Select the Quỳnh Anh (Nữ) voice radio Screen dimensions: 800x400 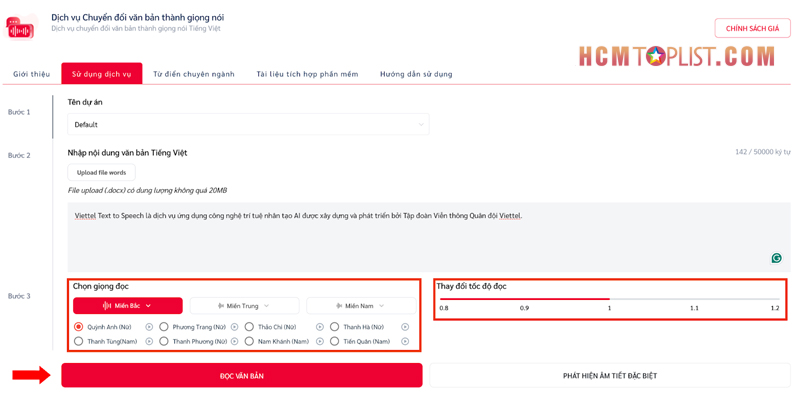(79, 327)
